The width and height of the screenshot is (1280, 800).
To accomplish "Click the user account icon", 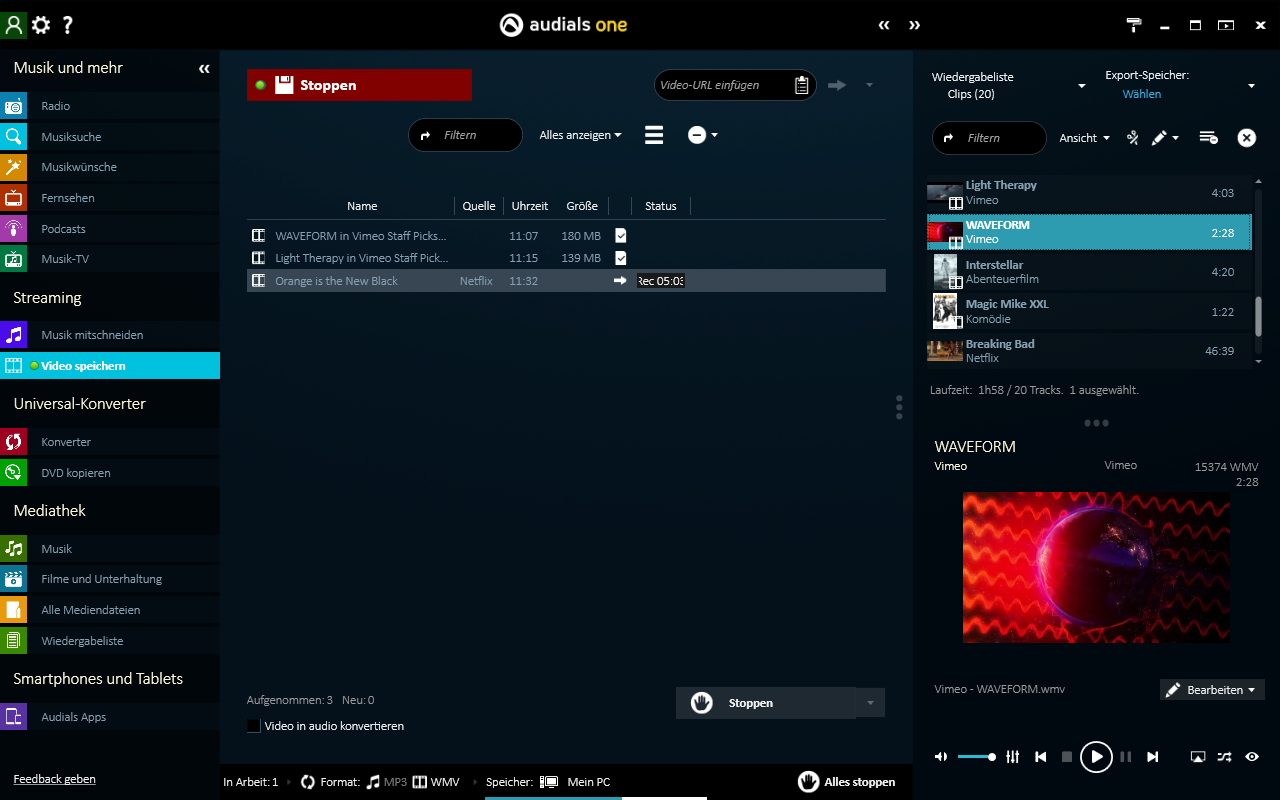I will click(13, 25).
